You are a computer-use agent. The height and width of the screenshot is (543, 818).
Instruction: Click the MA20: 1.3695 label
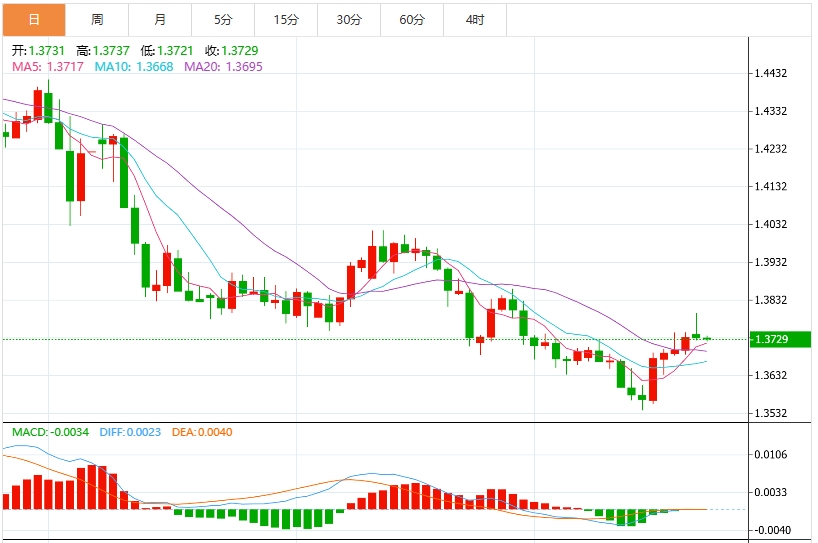223,67
